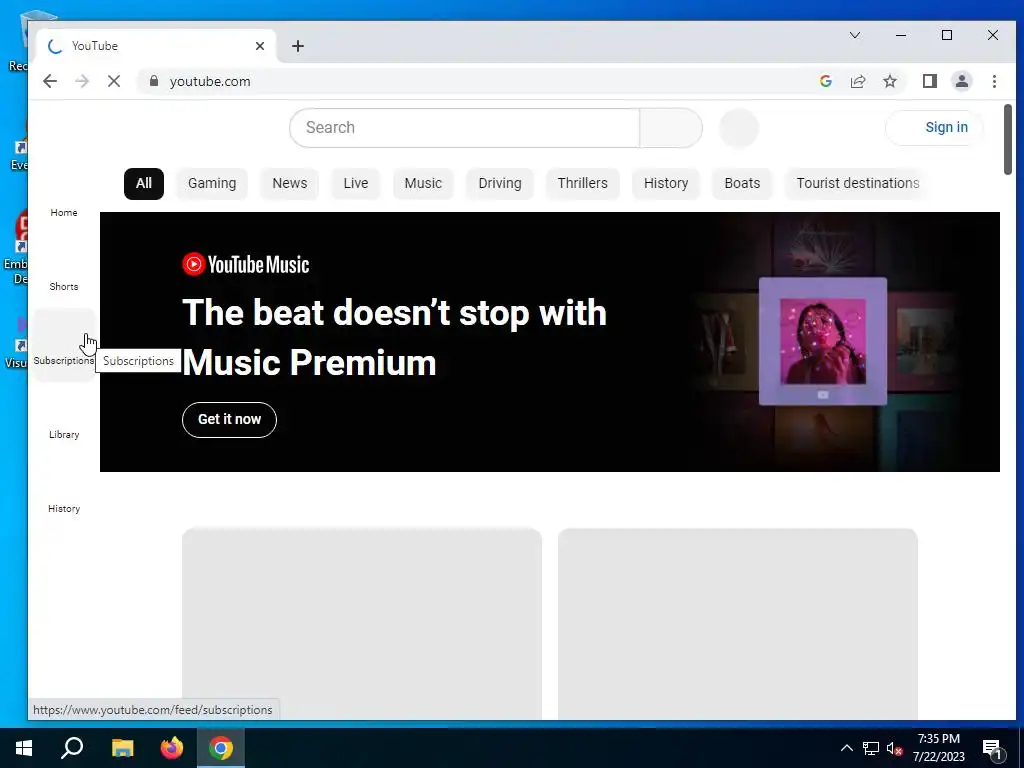Share this page via share icon

tap(857, 81)
